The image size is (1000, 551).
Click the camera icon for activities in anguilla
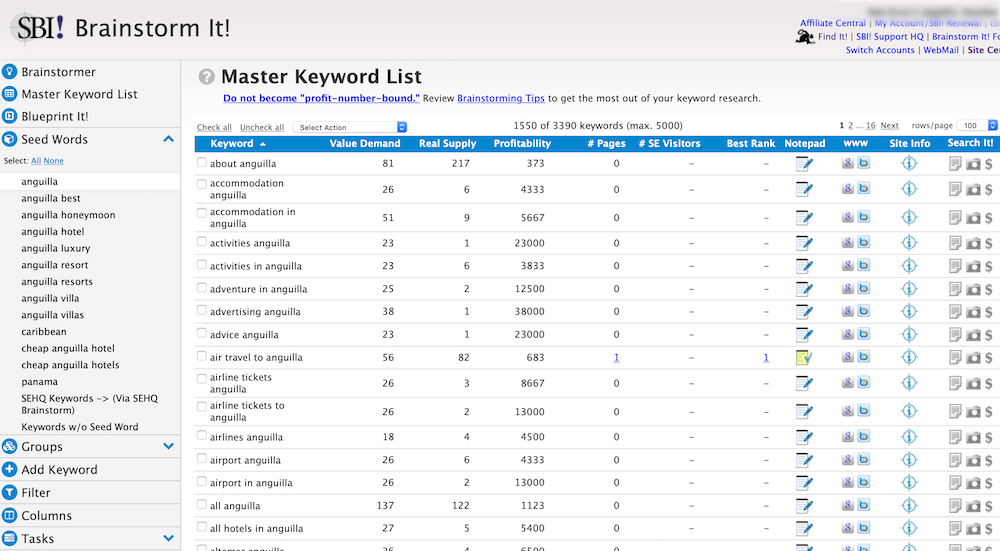point(973,267)
